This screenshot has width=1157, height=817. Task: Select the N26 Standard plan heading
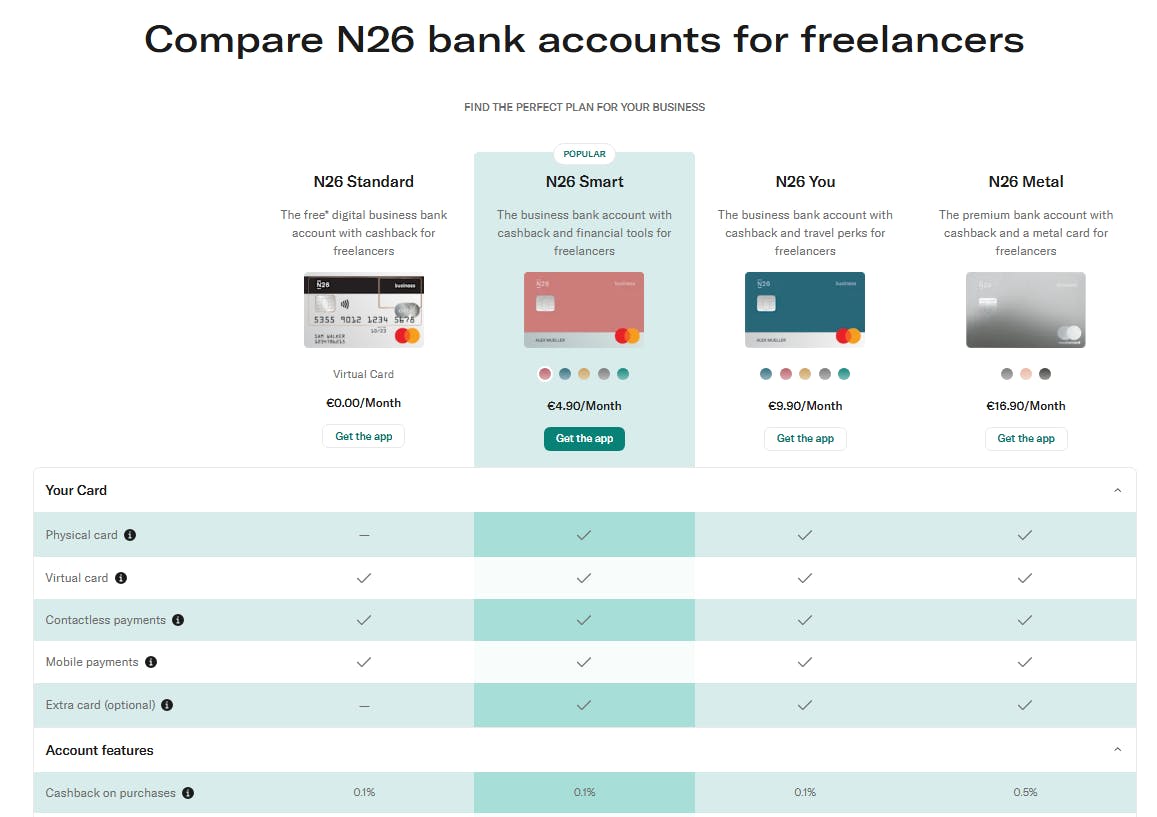pos(363,182)
